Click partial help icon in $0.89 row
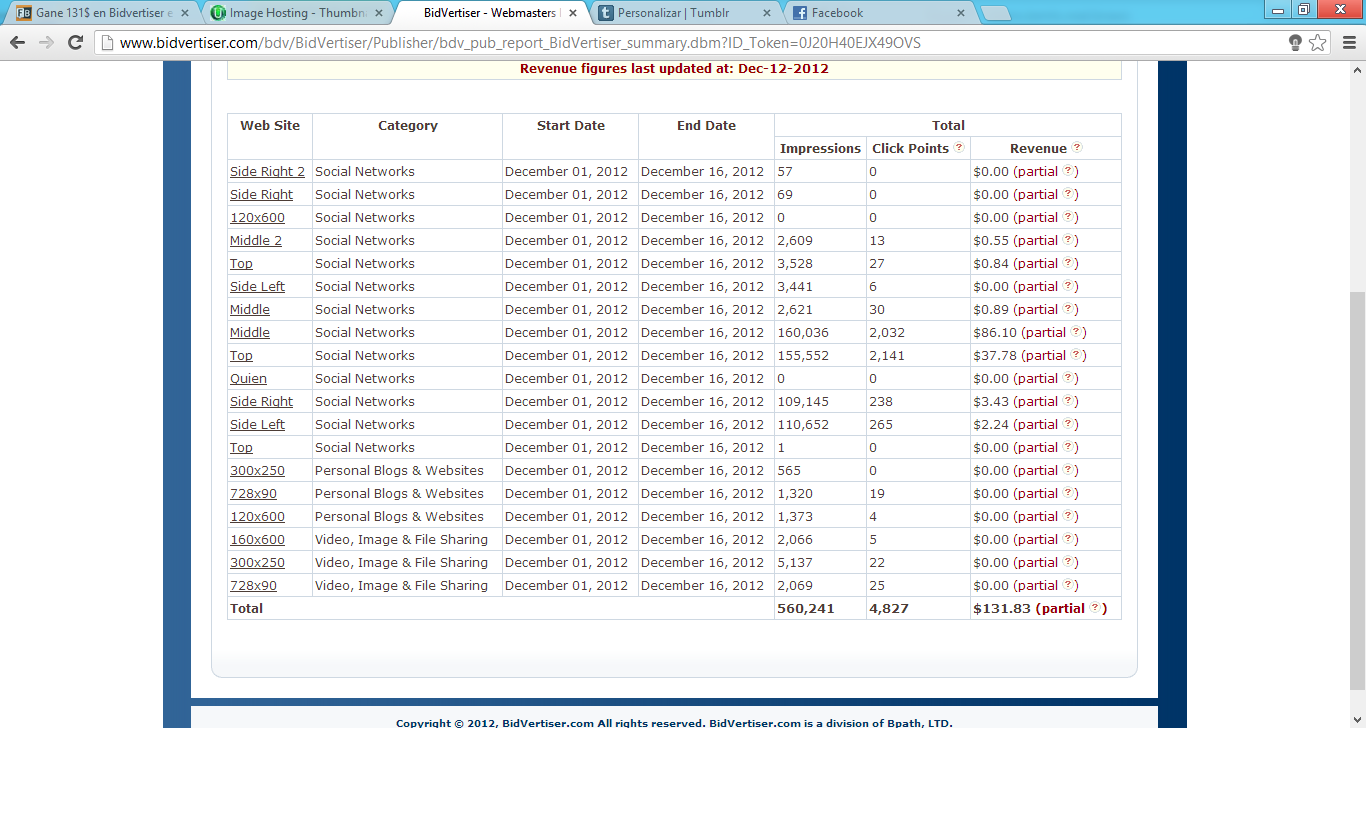1366x820 pixels. [x=1068, y=309]
